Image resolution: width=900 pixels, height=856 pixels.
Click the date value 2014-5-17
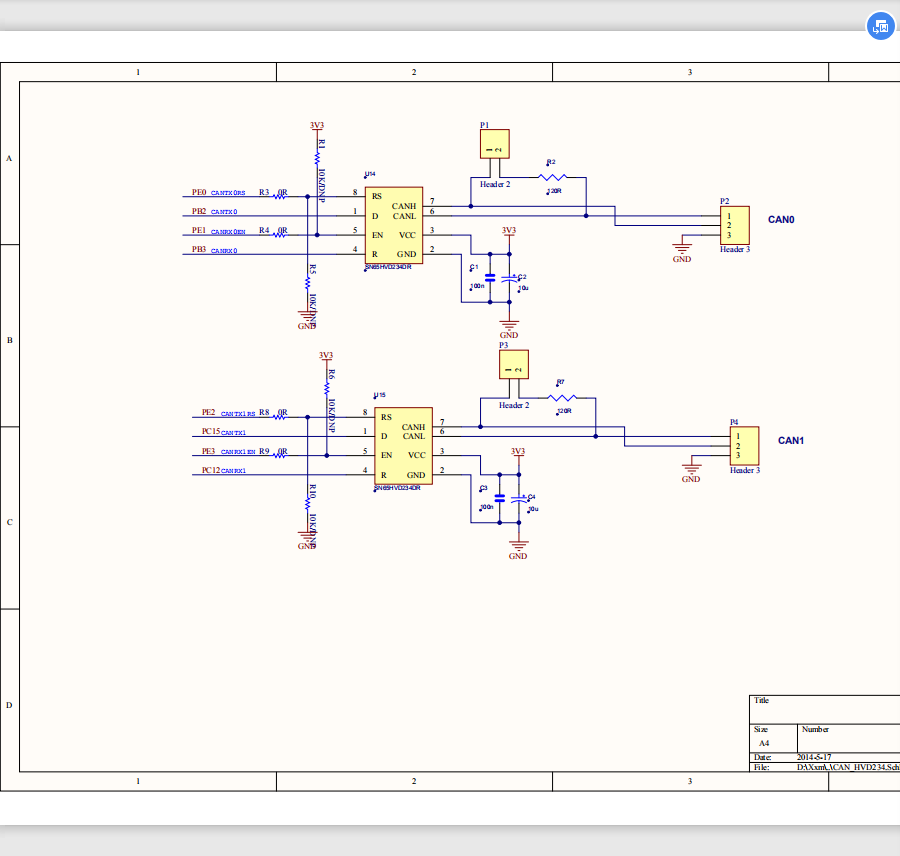pyautogui.click(x=814, y=757)
